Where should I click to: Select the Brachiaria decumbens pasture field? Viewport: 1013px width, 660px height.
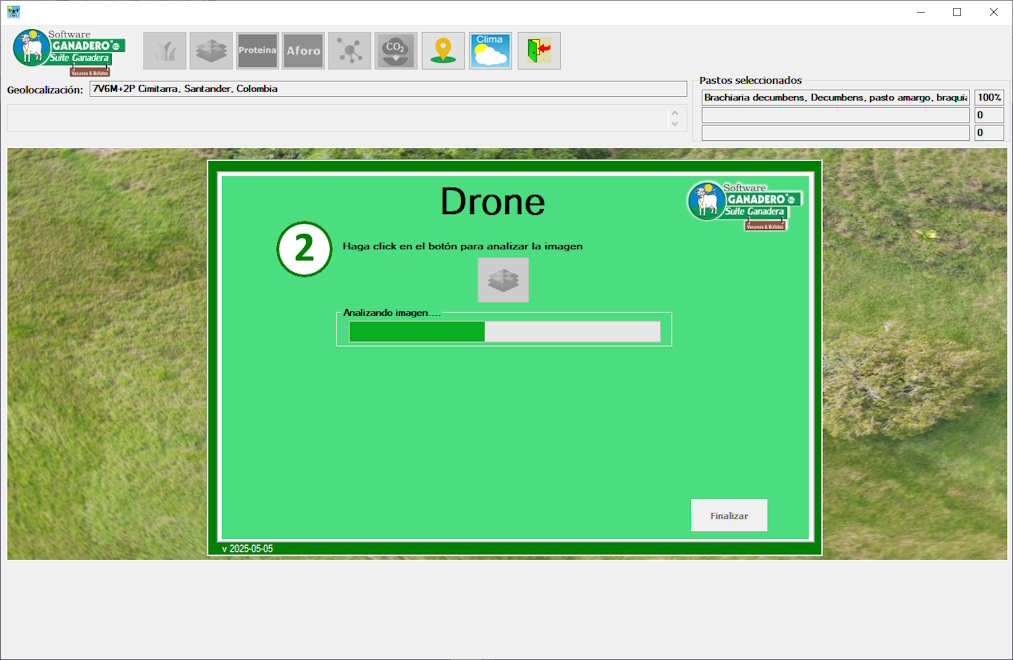click(x=835, y=98)
